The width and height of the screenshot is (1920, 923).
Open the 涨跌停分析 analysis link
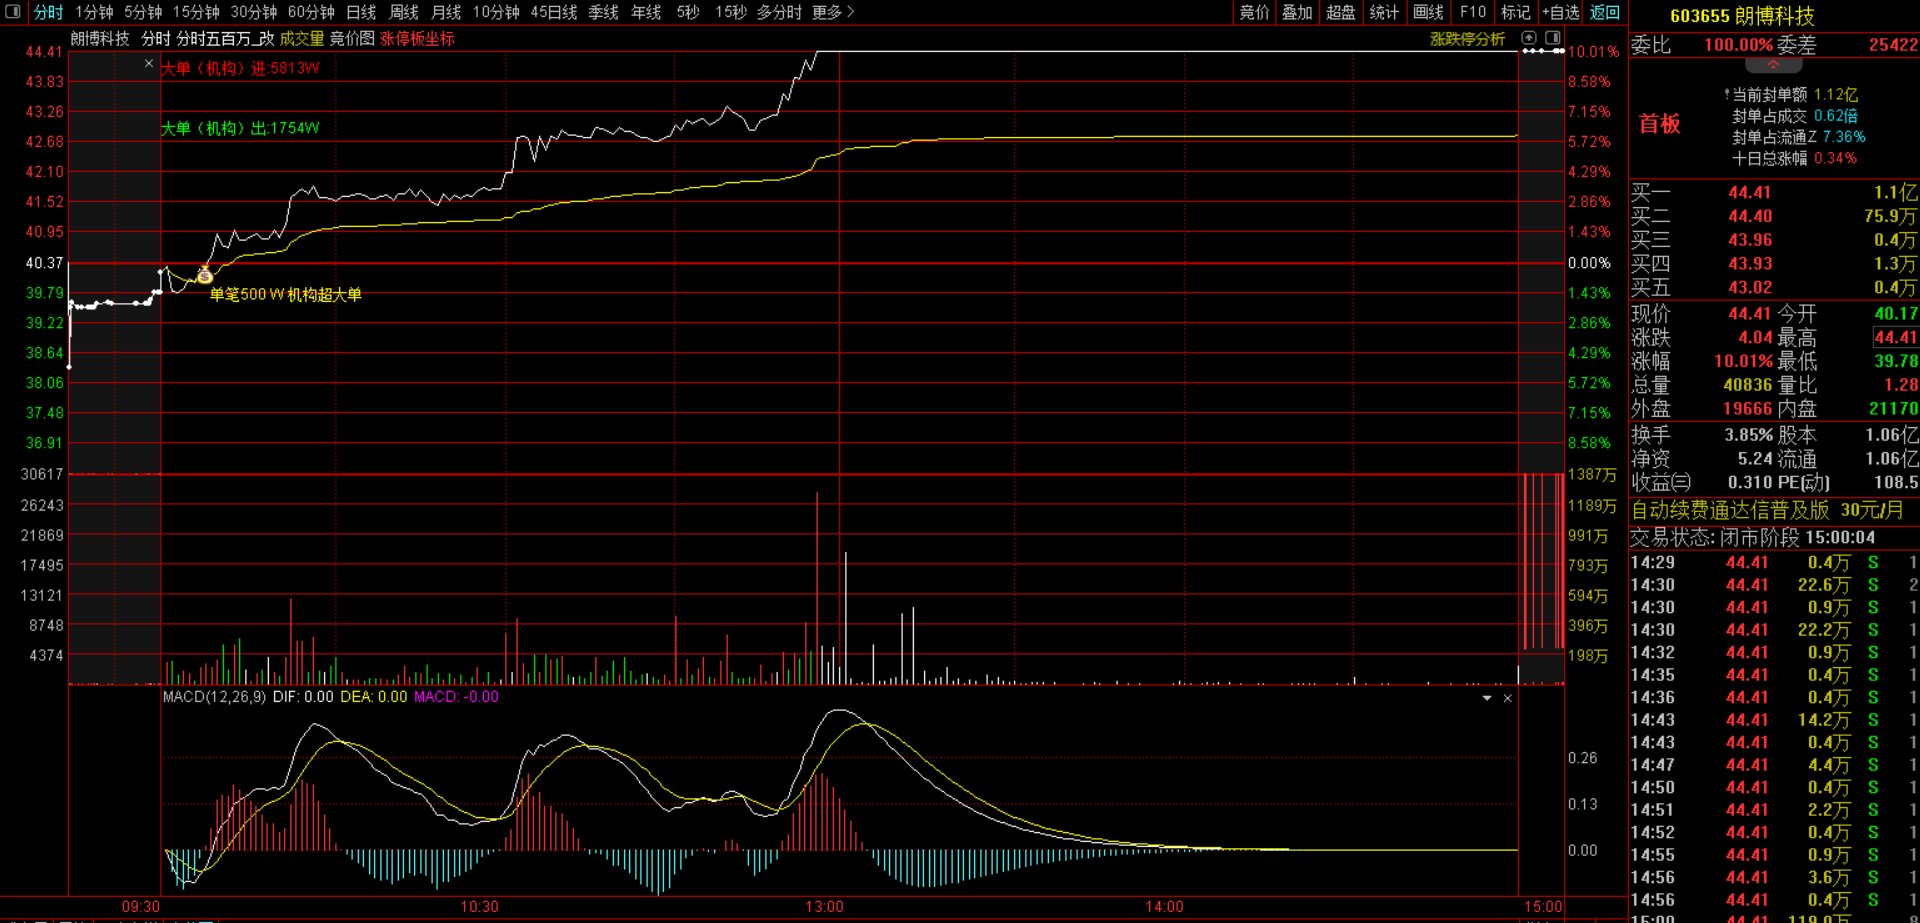tap(1467, 39)
